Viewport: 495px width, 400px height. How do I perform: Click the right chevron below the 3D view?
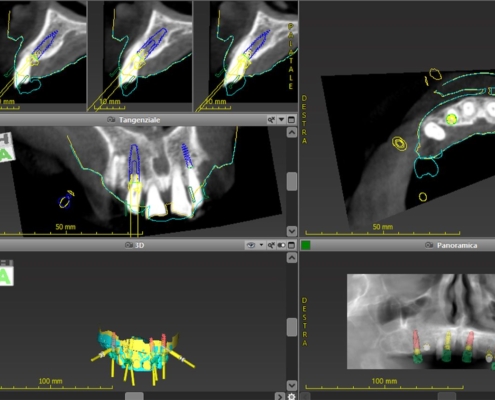point(279,397)
